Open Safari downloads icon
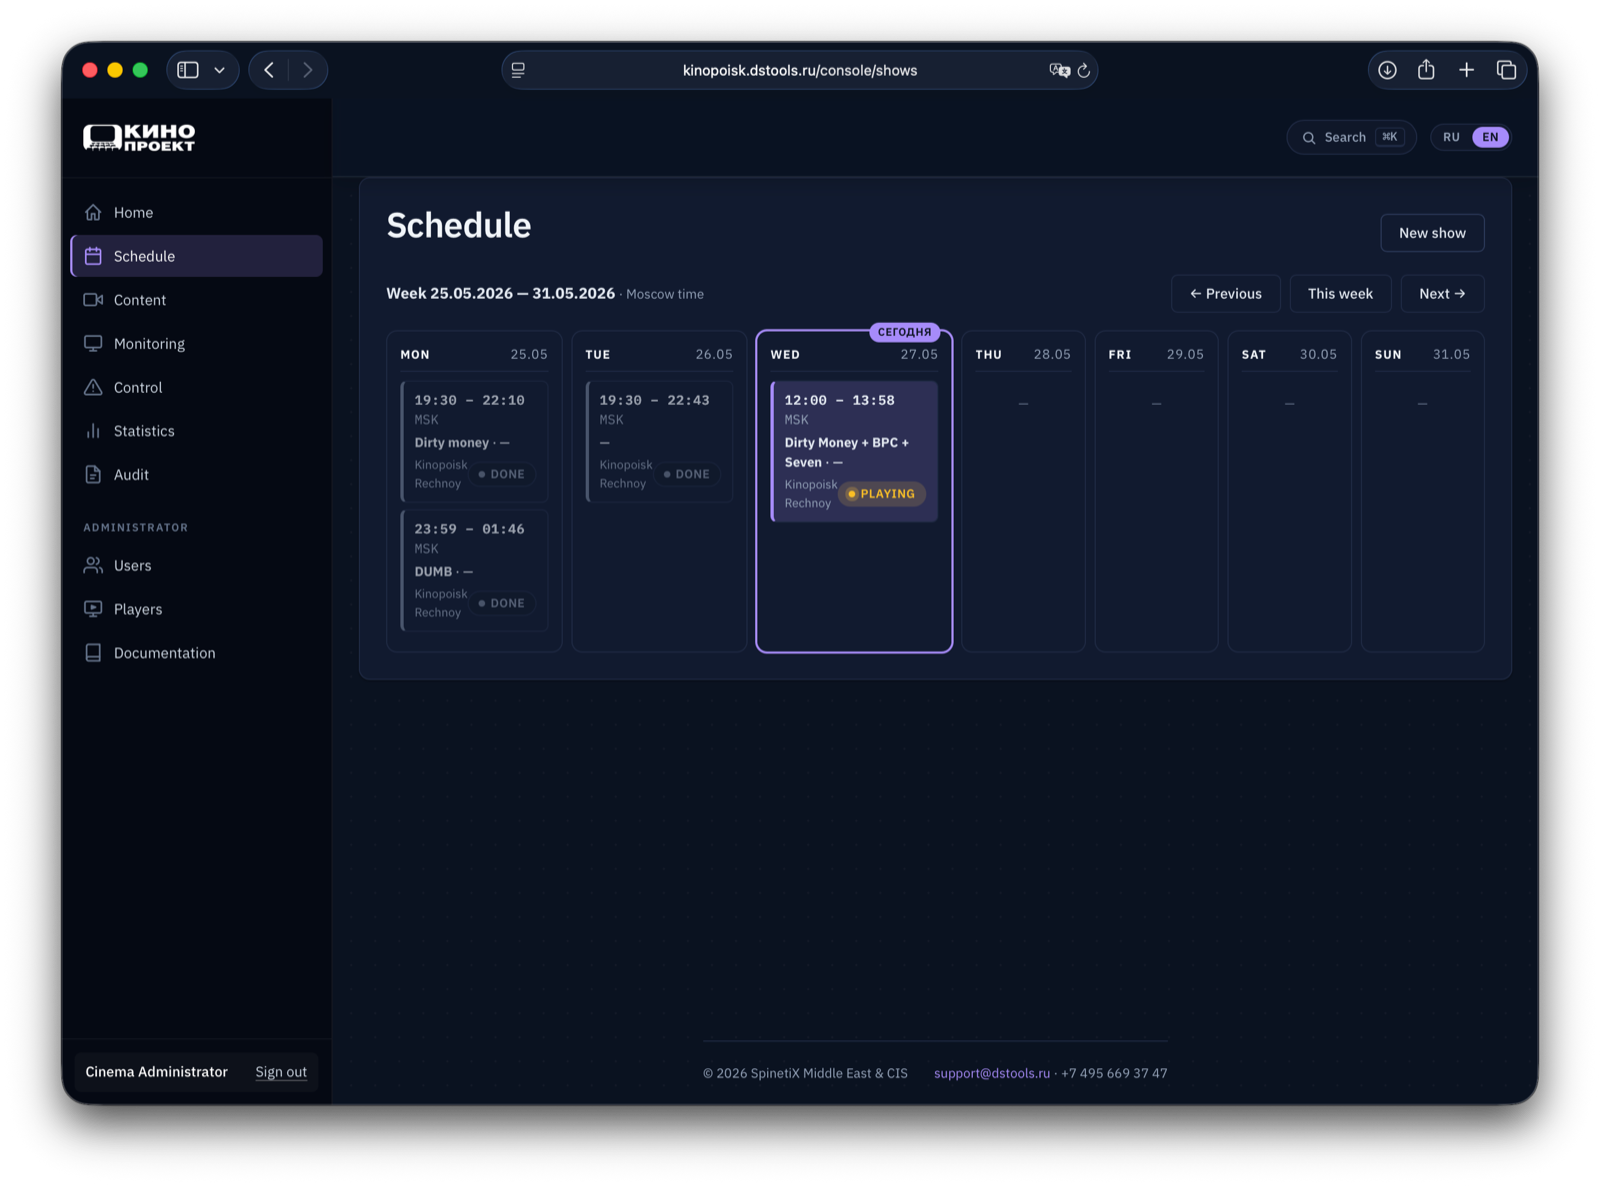The image size is (1600, 1186). [x=1387, y=70]
